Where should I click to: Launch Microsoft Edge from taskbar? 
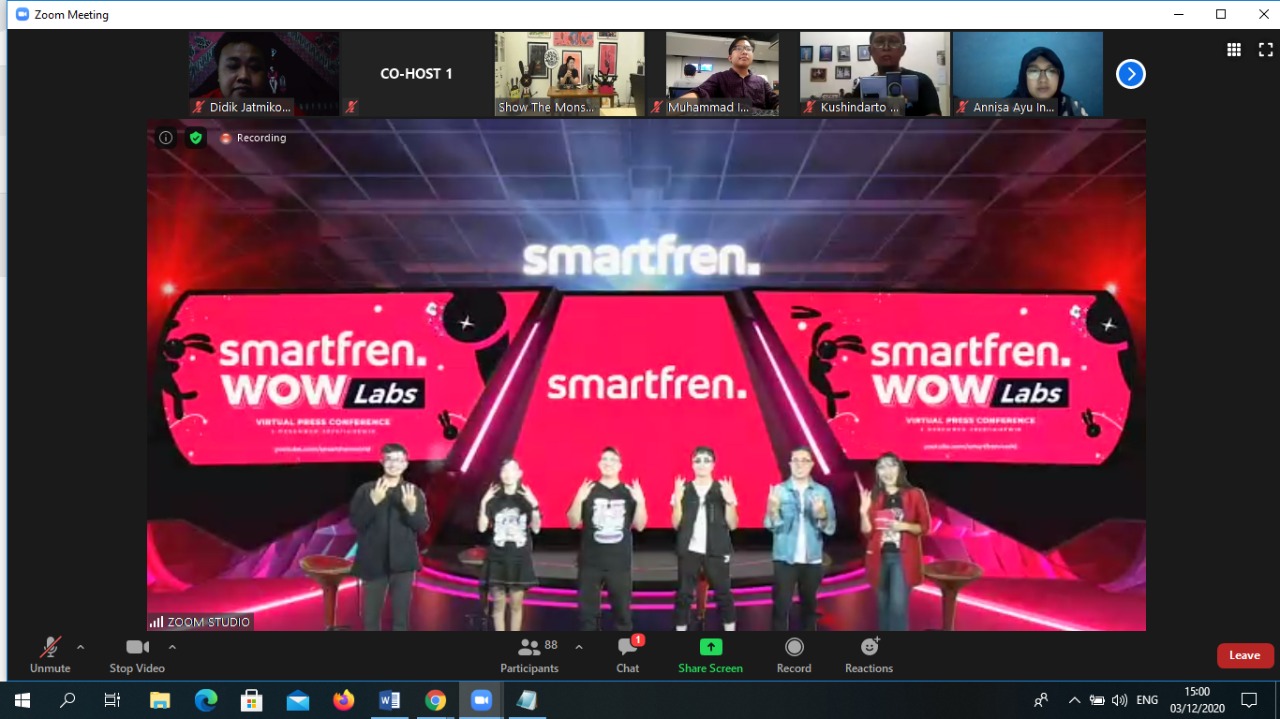click(206, 700)
